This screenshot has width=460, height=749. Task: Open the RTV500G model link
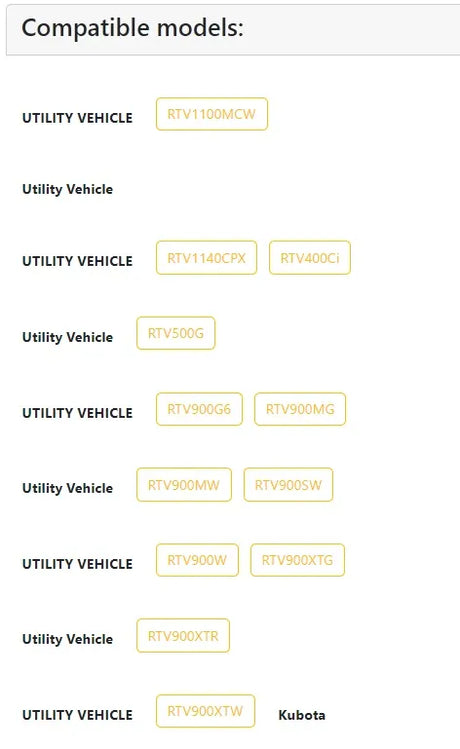[x=176, y=333]
